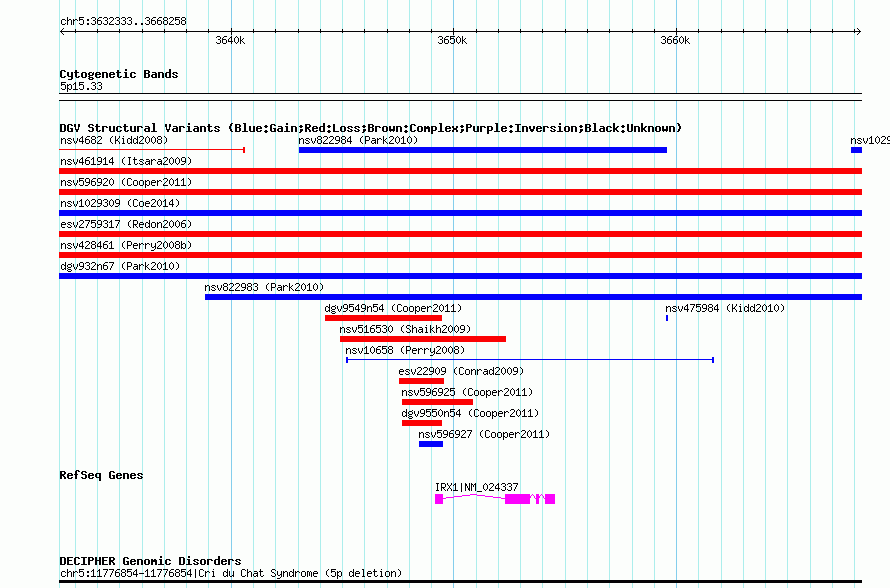Open variant nsv4682 (Kidd2008) label
This screenshot has height=588, width=890.
click(114, 140)
